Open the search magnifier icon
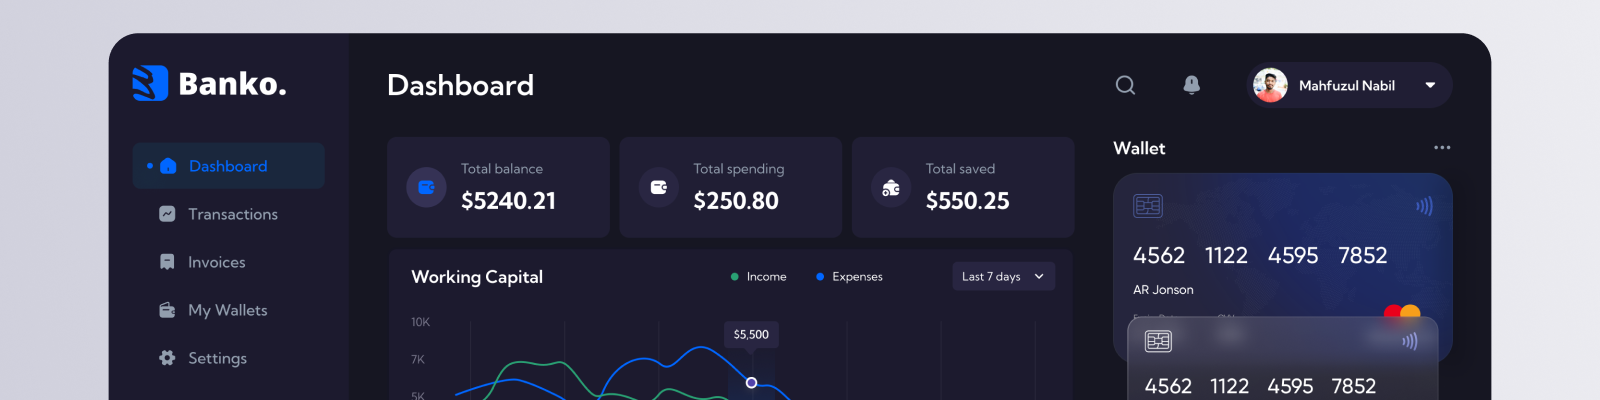 click(1125, 85)
